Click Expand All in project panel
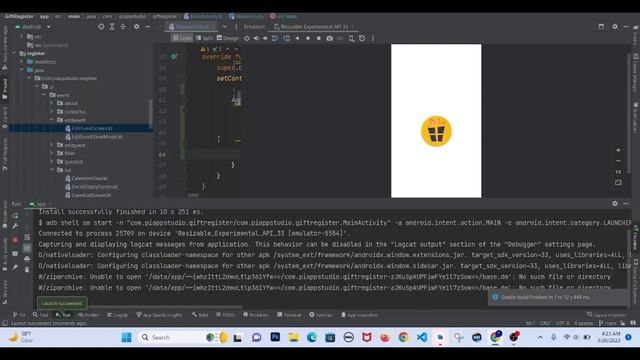Image resolution: width=640 pixels, height=360 pixels. (112, 27)
